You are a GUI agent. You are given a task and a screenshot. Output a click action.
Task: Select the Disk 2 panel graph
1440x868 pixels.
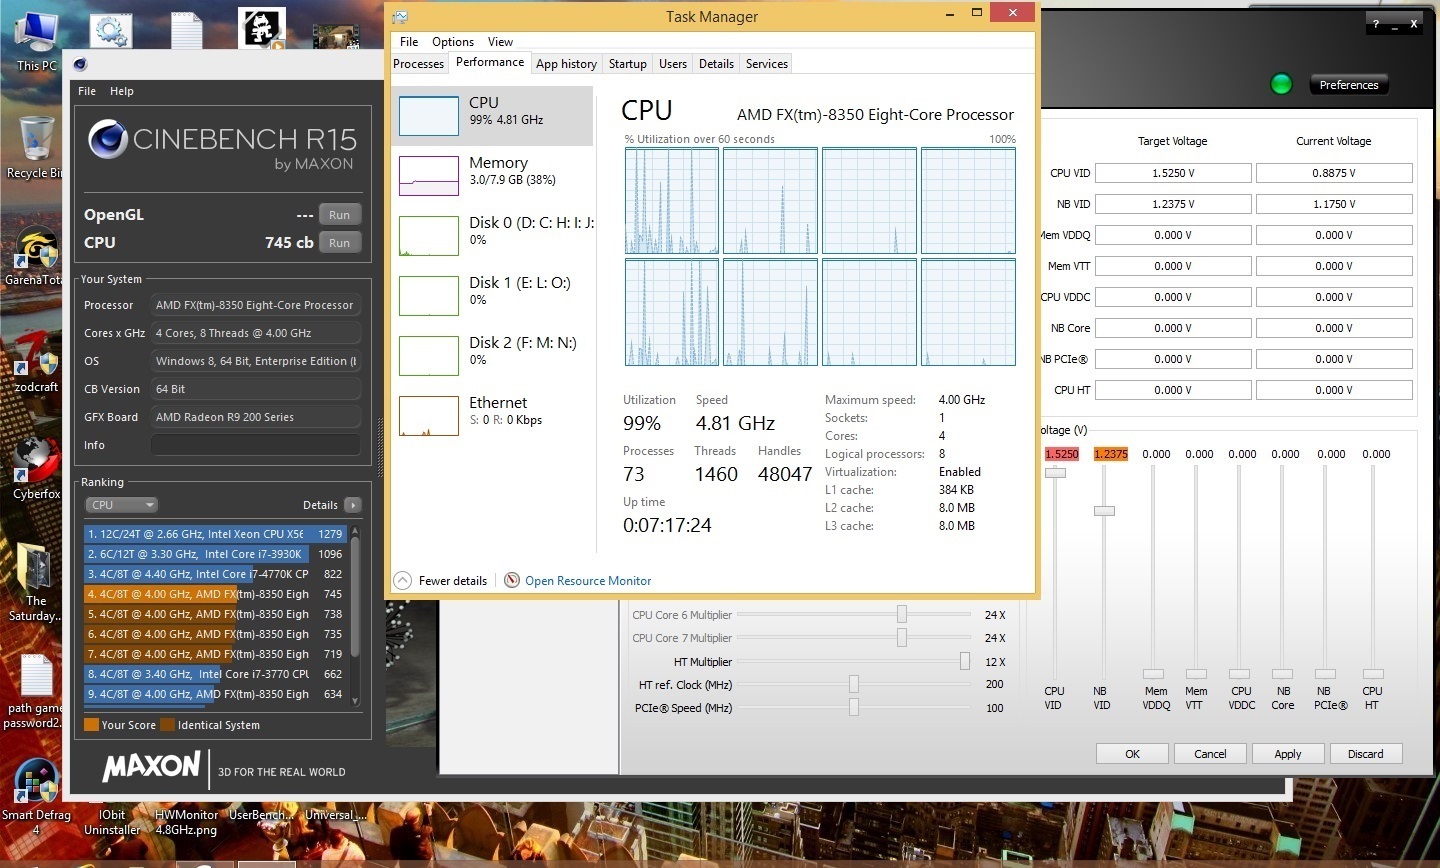[428, 355]
